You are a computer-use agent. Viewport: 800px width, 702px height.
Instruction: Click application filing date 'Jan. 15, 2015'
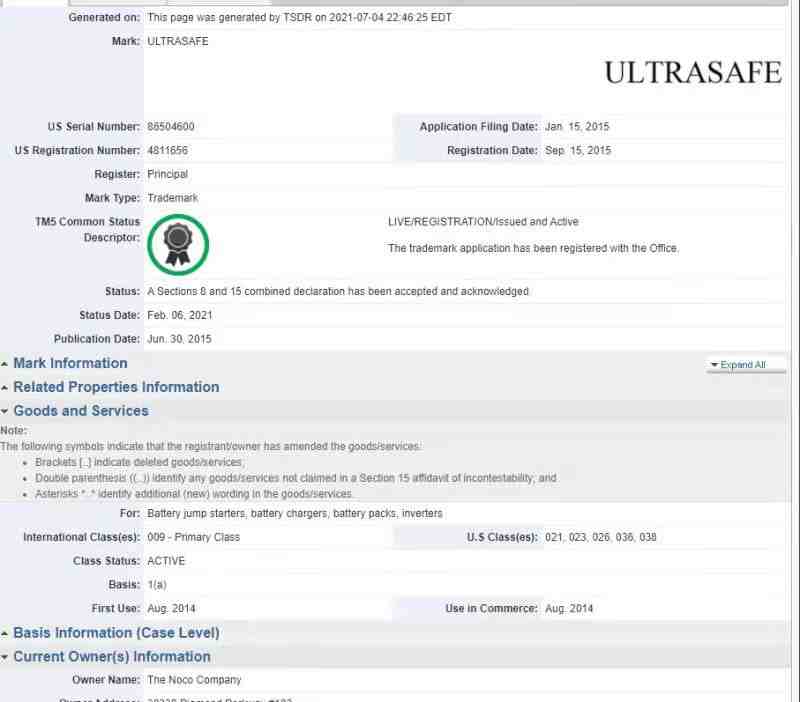click(577, 127)
